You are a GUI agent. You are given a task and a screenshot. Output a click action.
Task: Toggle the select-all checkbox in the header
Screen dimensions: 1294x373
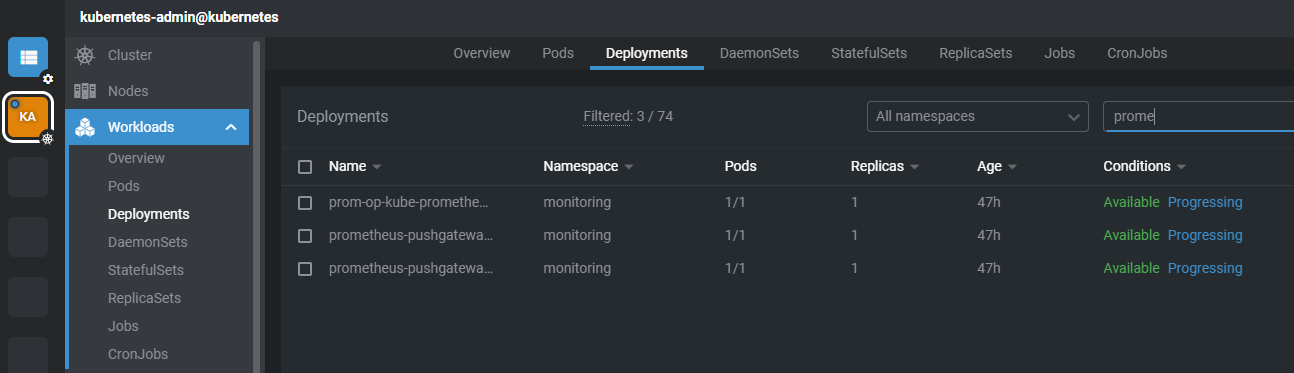[305, 167]
